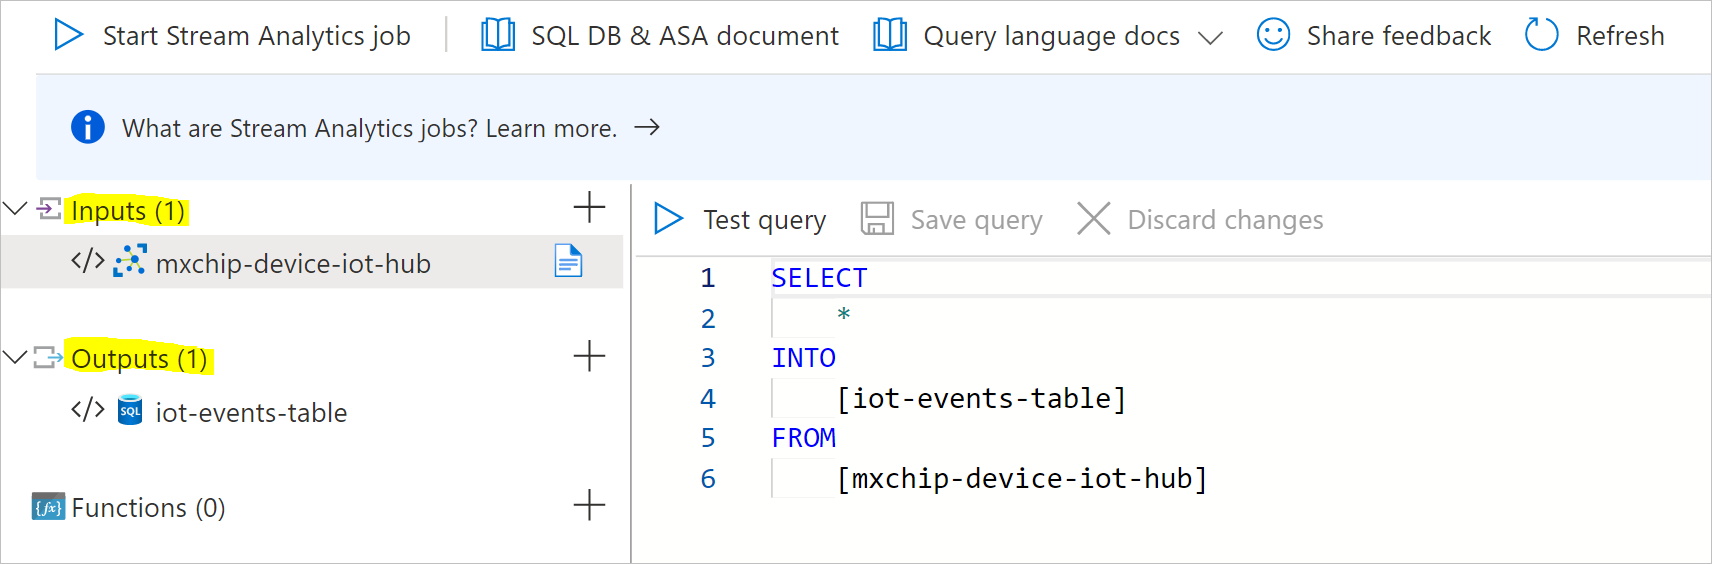Viewport: 1712px width, 564px height.
Task: Collapse the Inputs (1) section chevron
Action: coord(15,209)
